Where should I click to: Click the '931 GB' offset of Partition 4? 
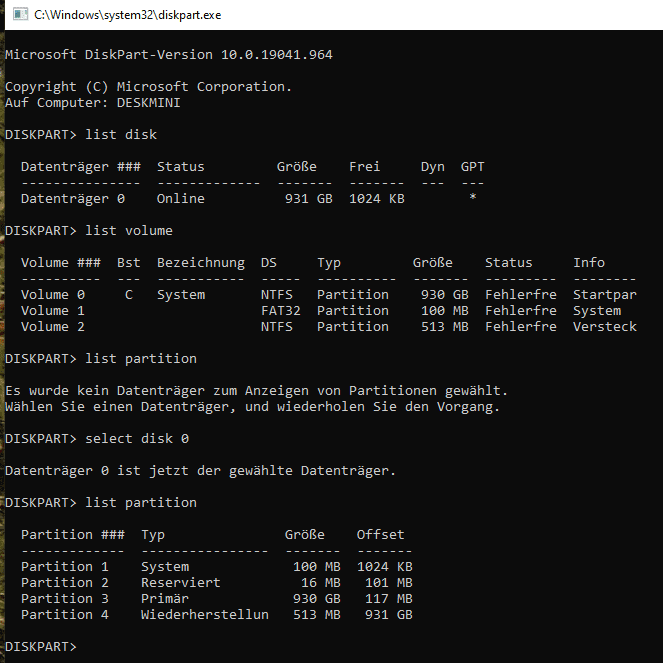[x=389, y=615]
